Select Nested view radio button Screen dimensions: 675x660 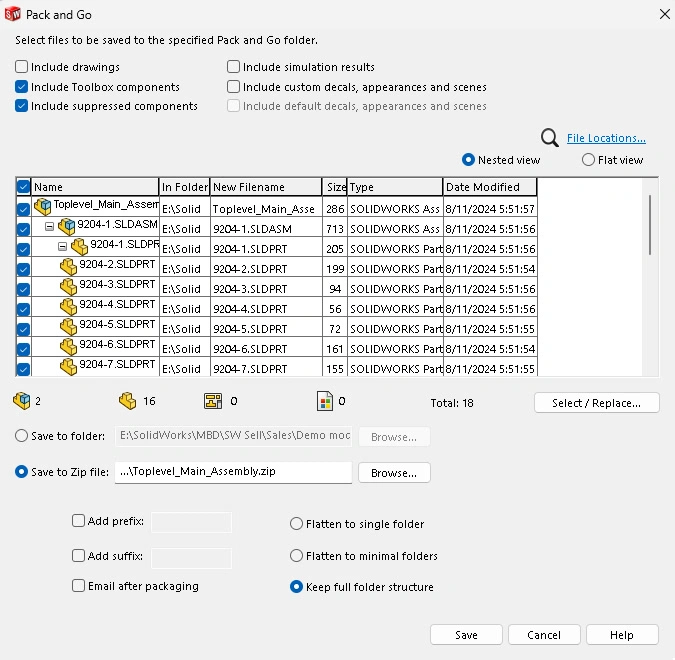pyautogui.click(x=468, y=160)
